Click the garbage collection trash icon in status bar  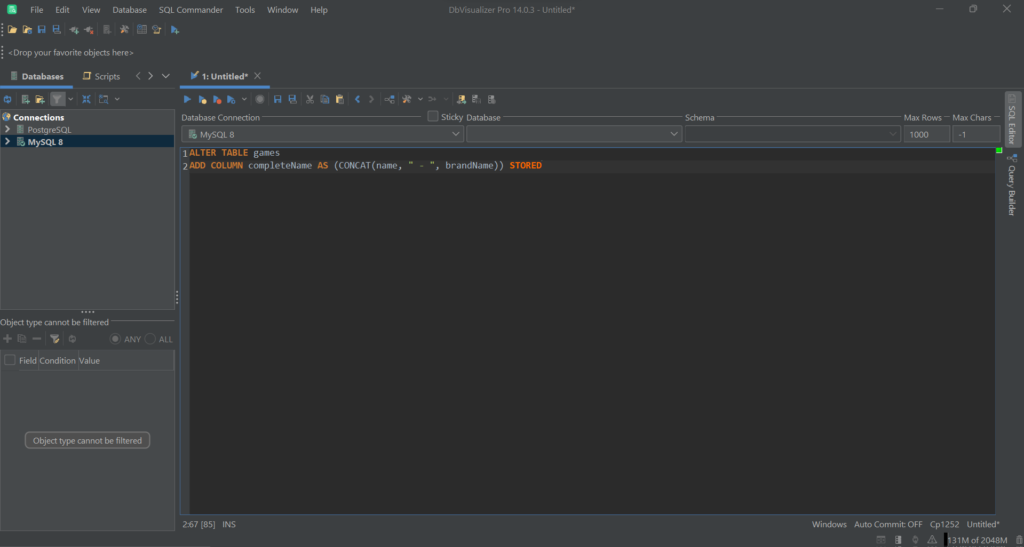click(1018, 540)
